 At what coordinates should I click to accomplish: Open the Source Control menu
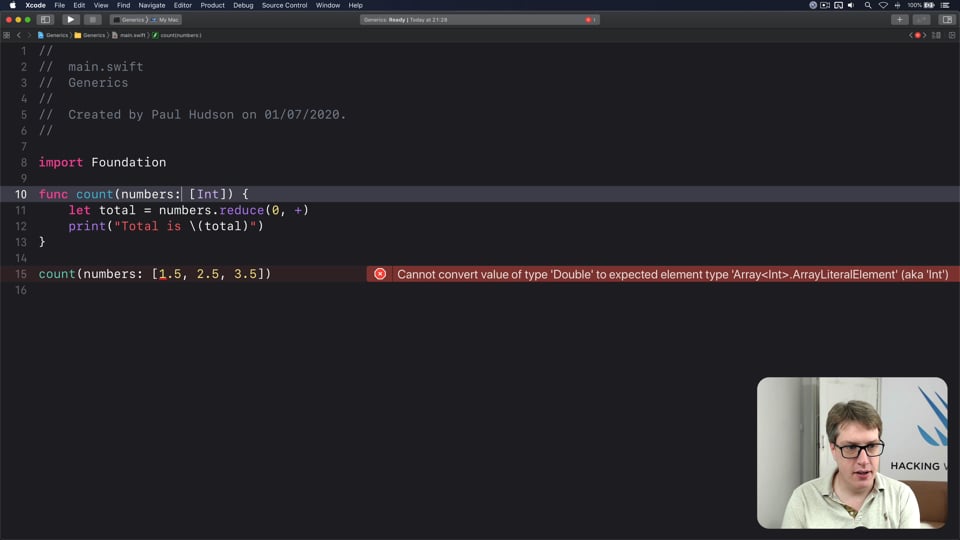pos(284,5)
